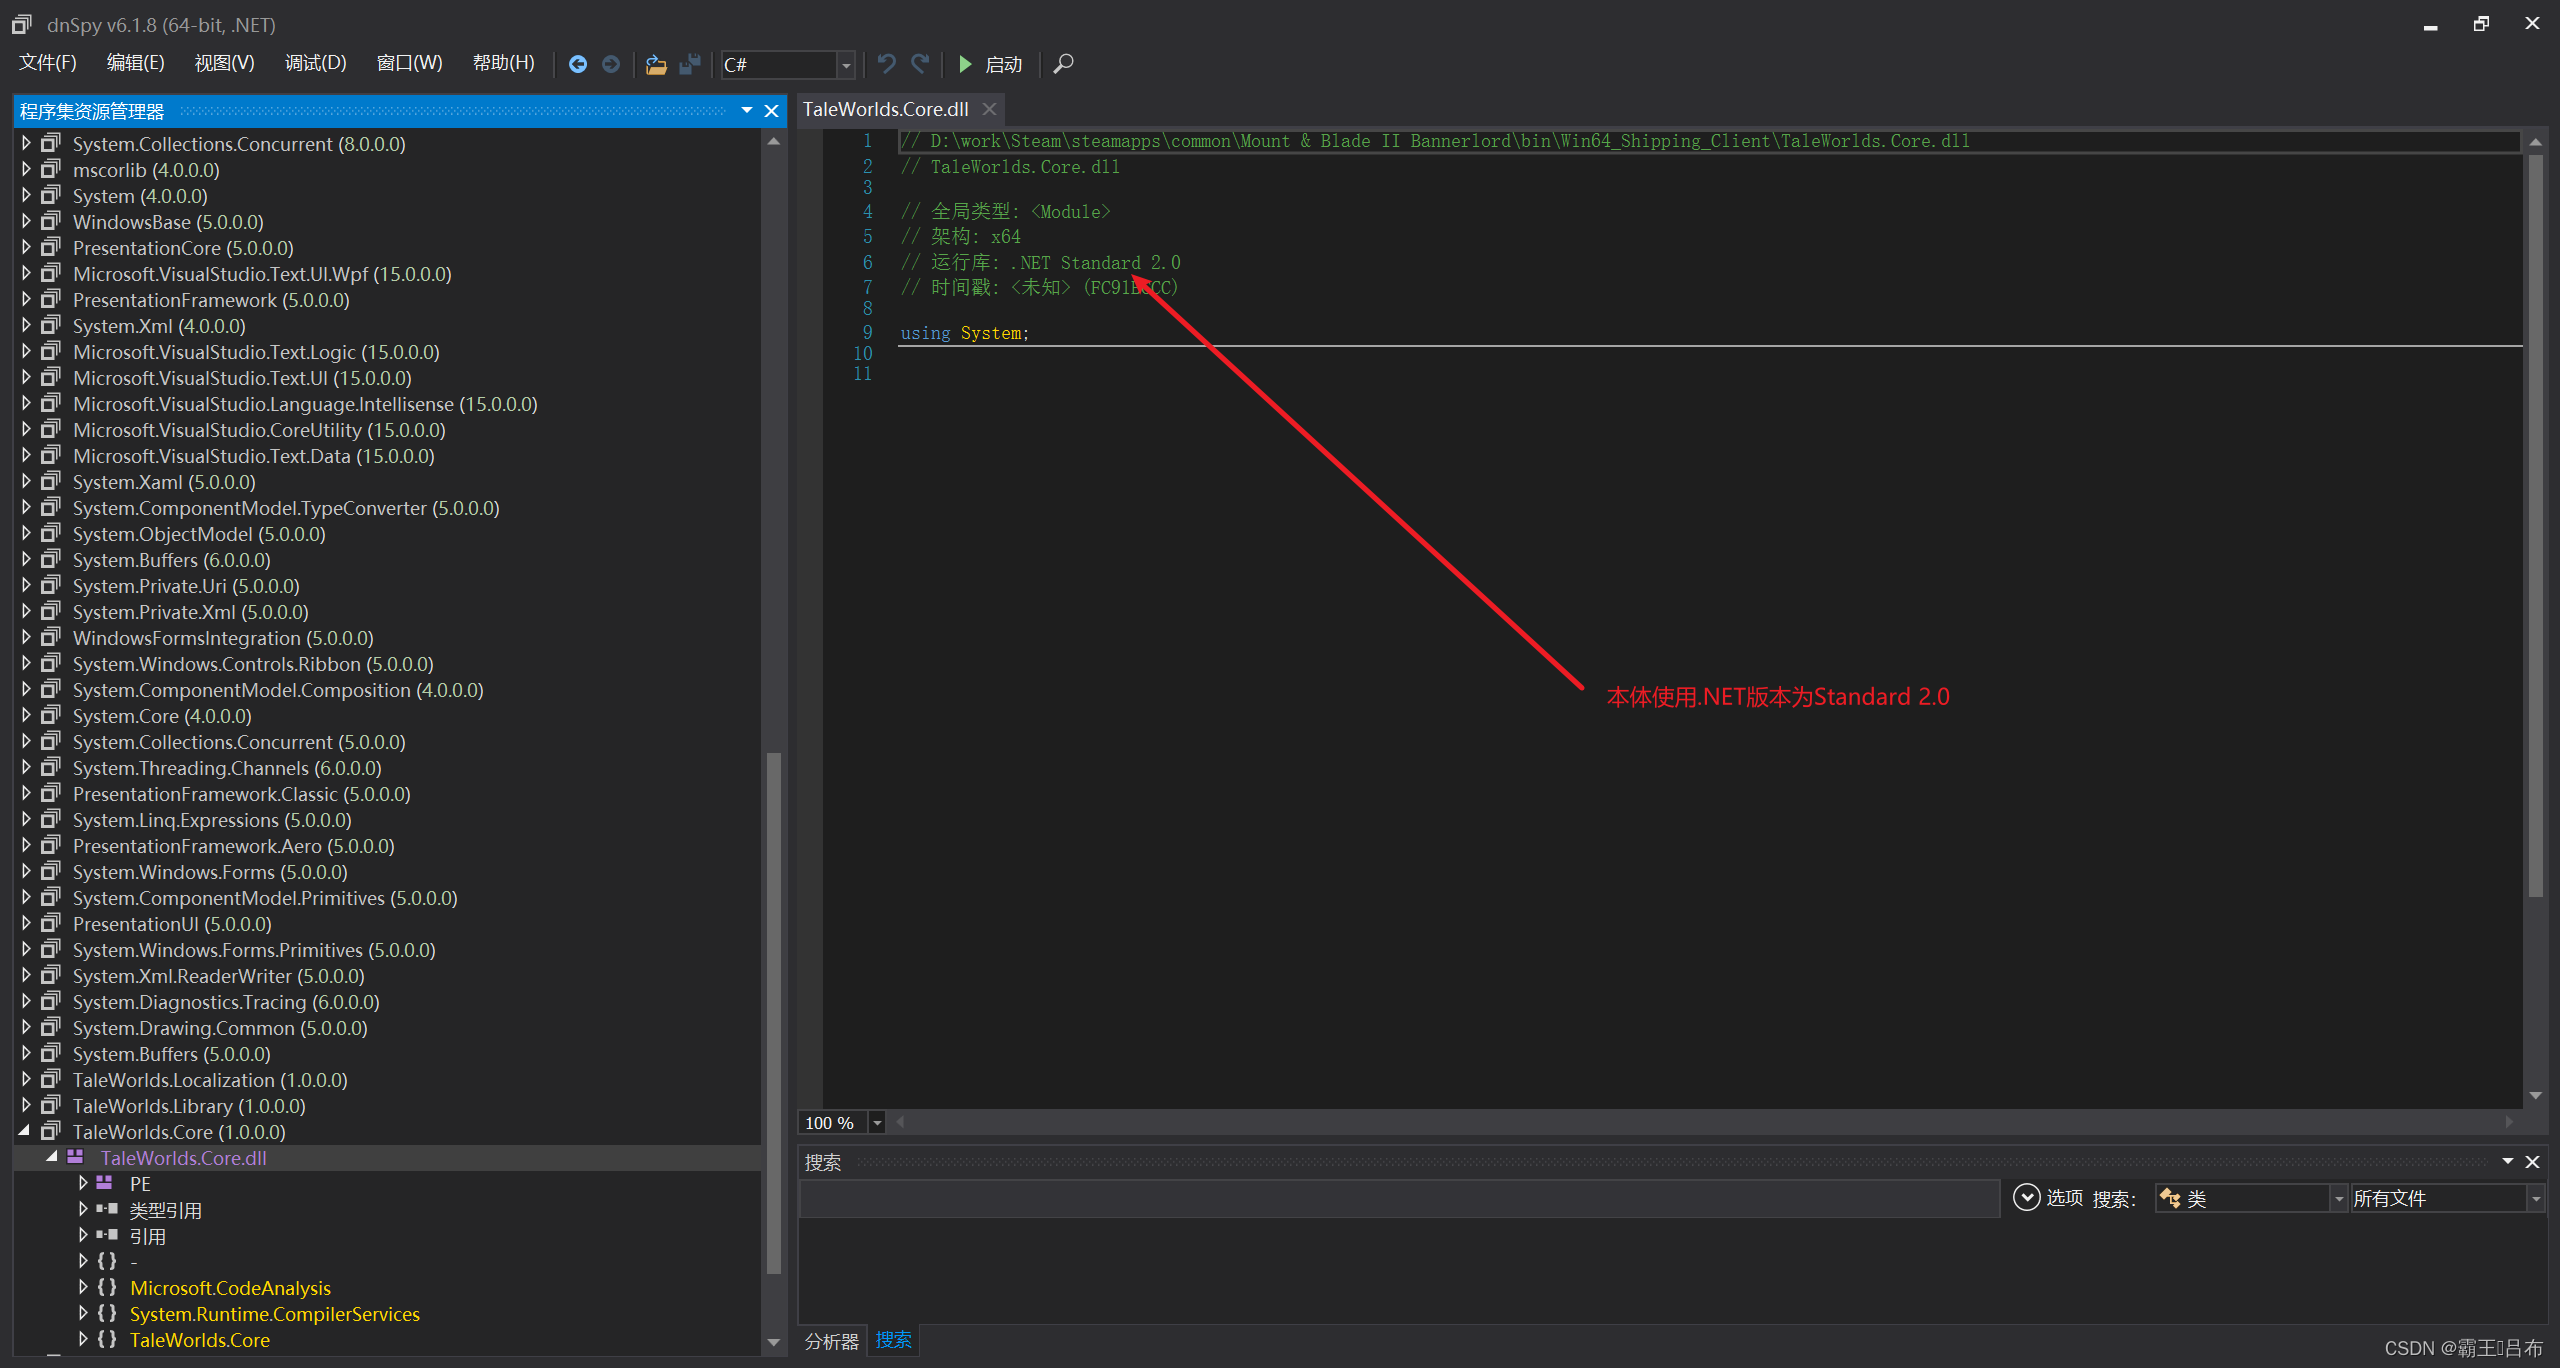Click the TaleWorlds.Core.dll module icon
The image size is (2560, 1368).
[76, 1157]
